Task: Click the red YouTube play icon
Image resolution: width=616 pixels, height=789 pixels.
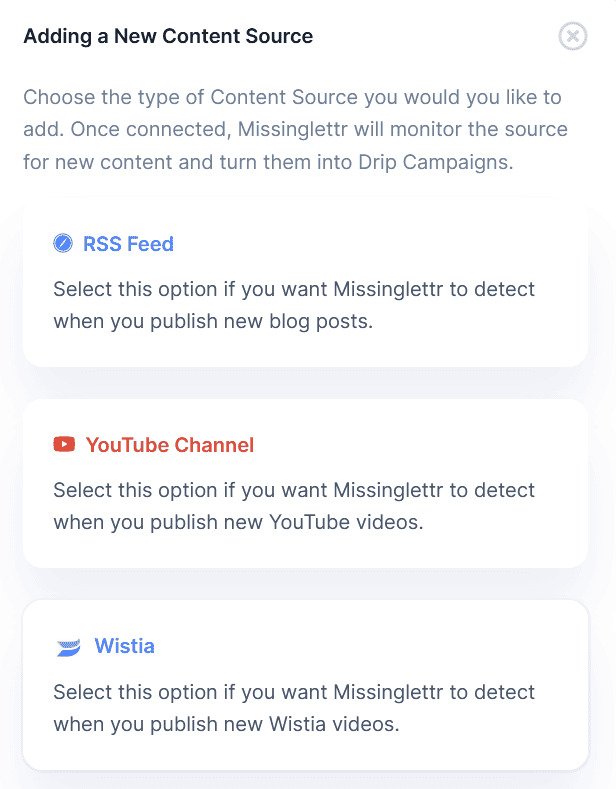Action: point(64,444)
